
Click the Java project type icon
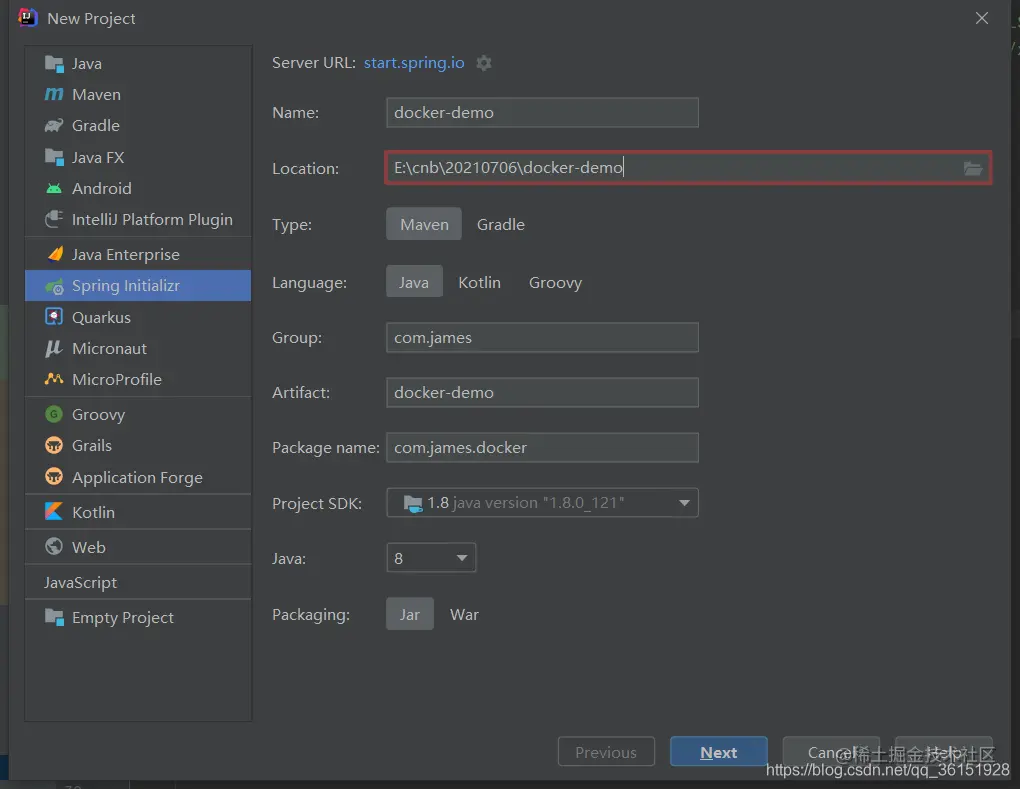tap(54, 64)
